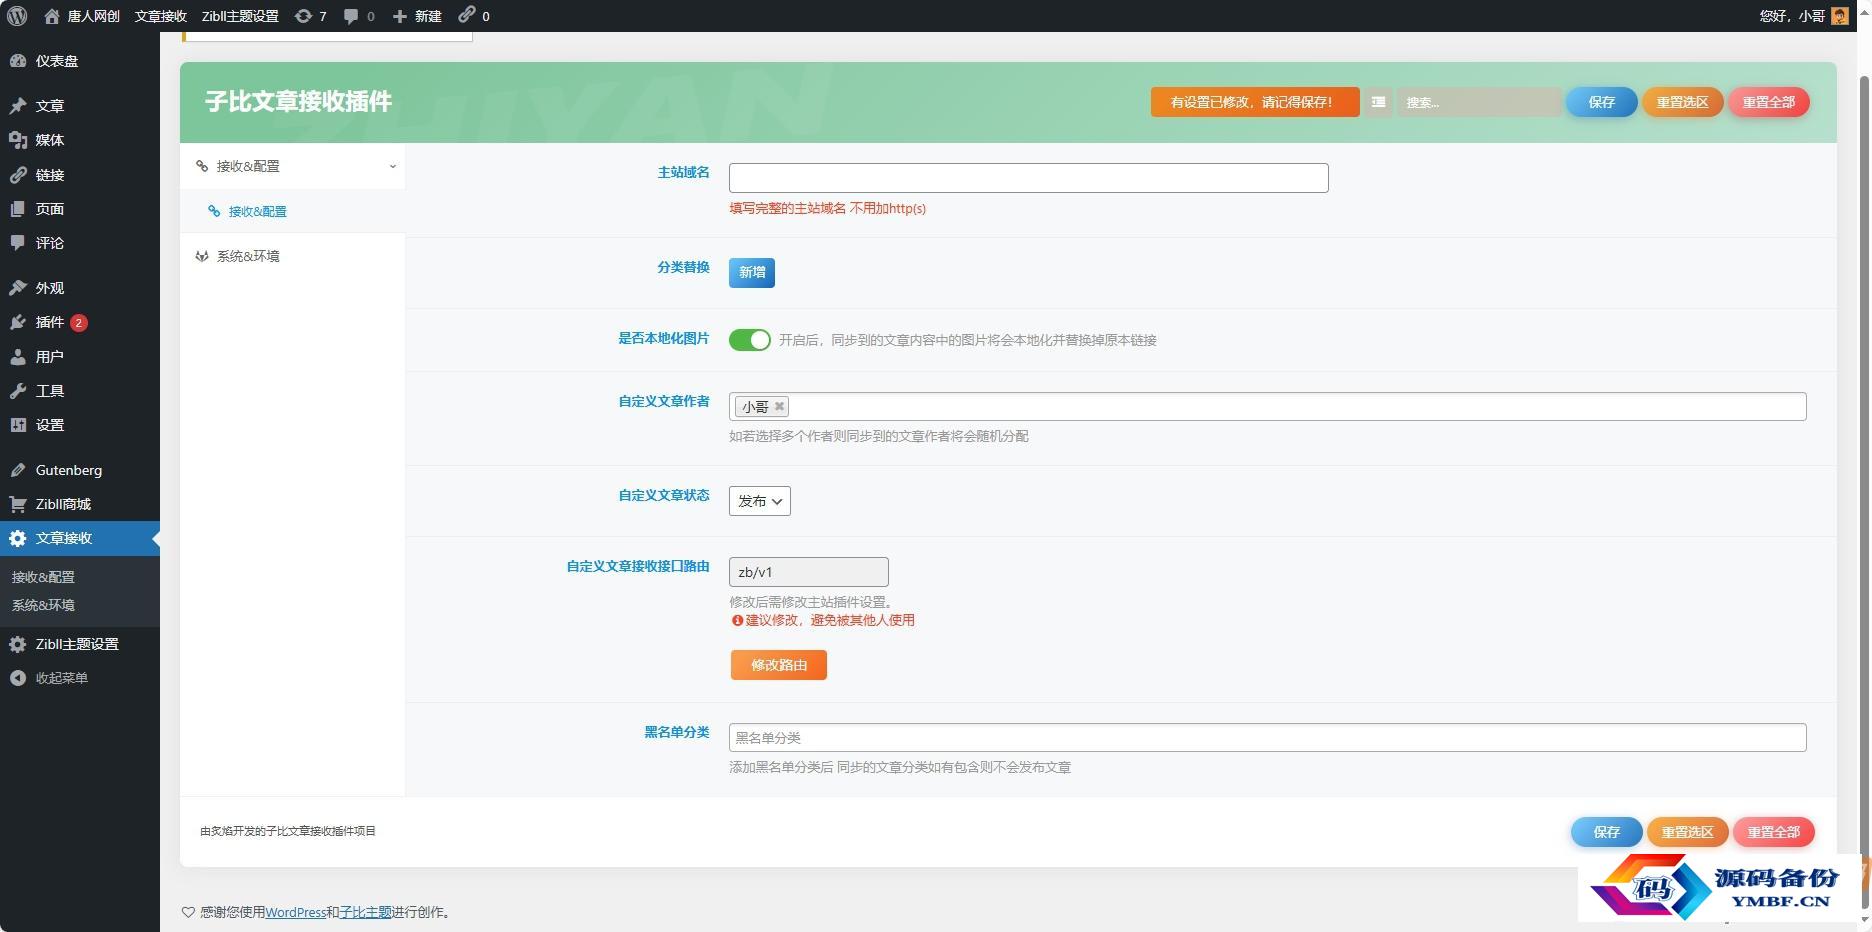Focus 黑名单分类 input field
This screenshot has height=932, width=1872.
tap(1267, 738)
